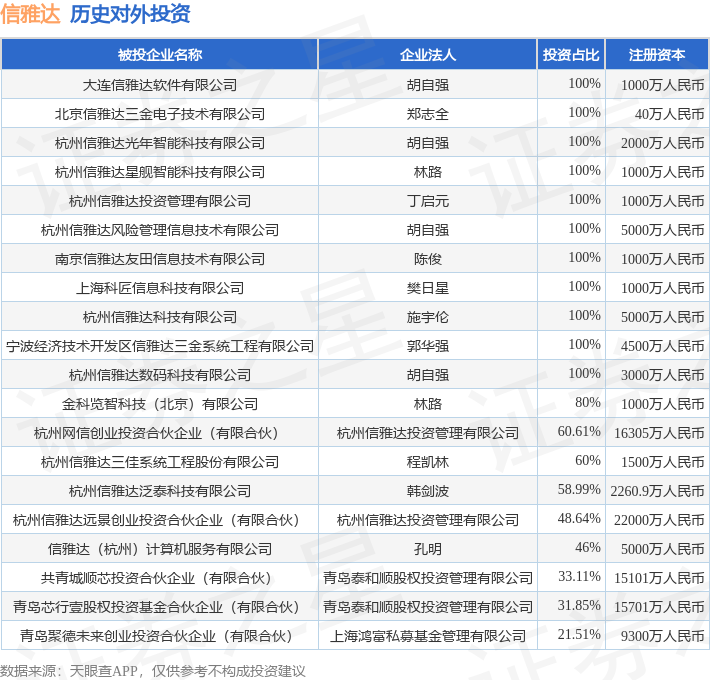Click registered capital 40万人民币
Image resolution: width=710 pixels, height=680 pixels.
(x=669, y=114)
